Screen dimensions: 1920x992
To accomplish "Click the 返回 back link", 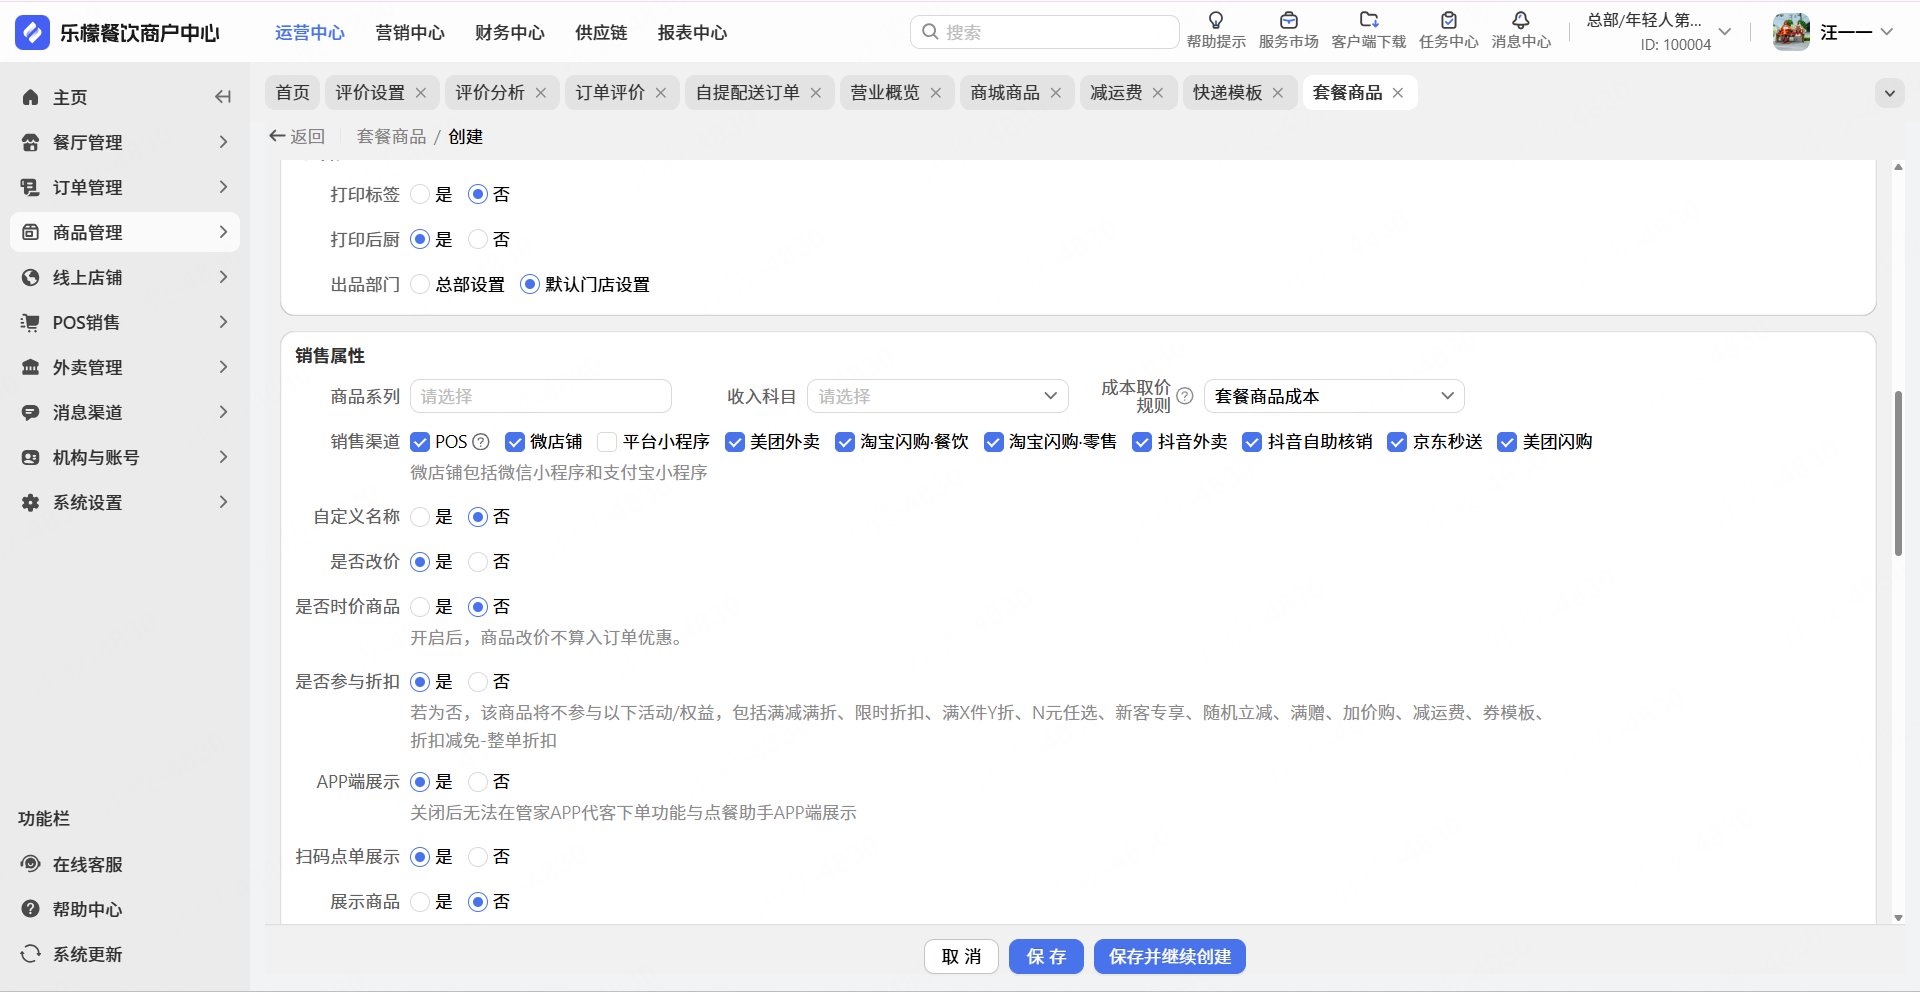I will point(297,136).
